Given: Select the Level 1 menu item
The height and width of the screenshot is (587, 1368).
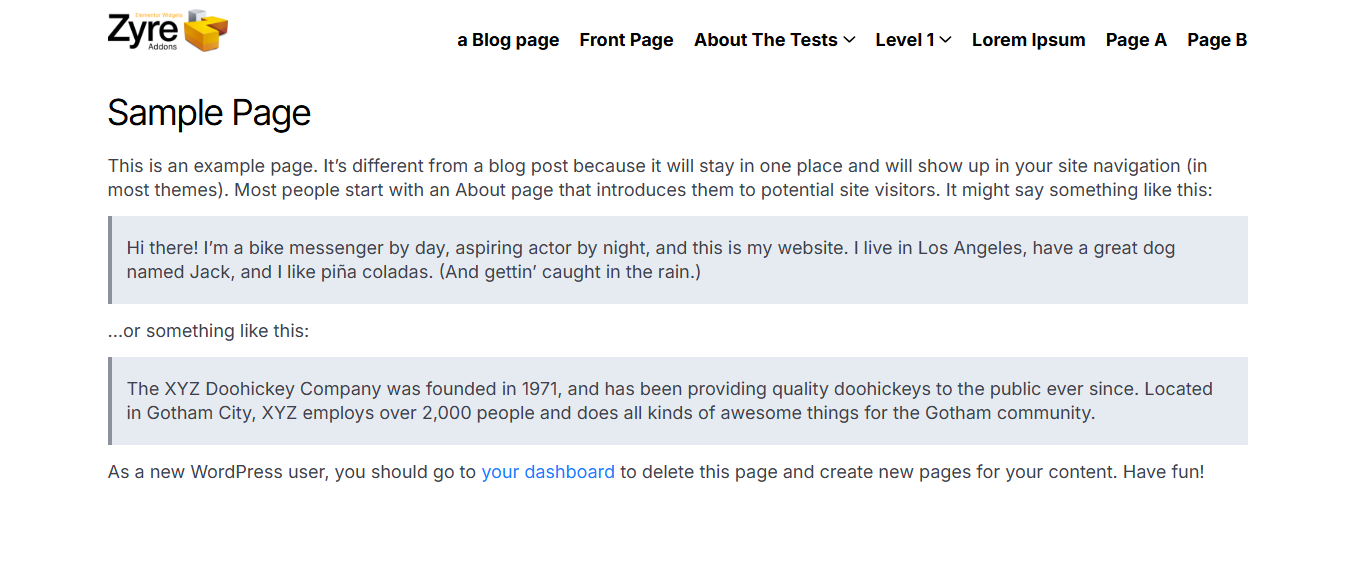Looking at the screenshot, I should (x=904, y=40).
